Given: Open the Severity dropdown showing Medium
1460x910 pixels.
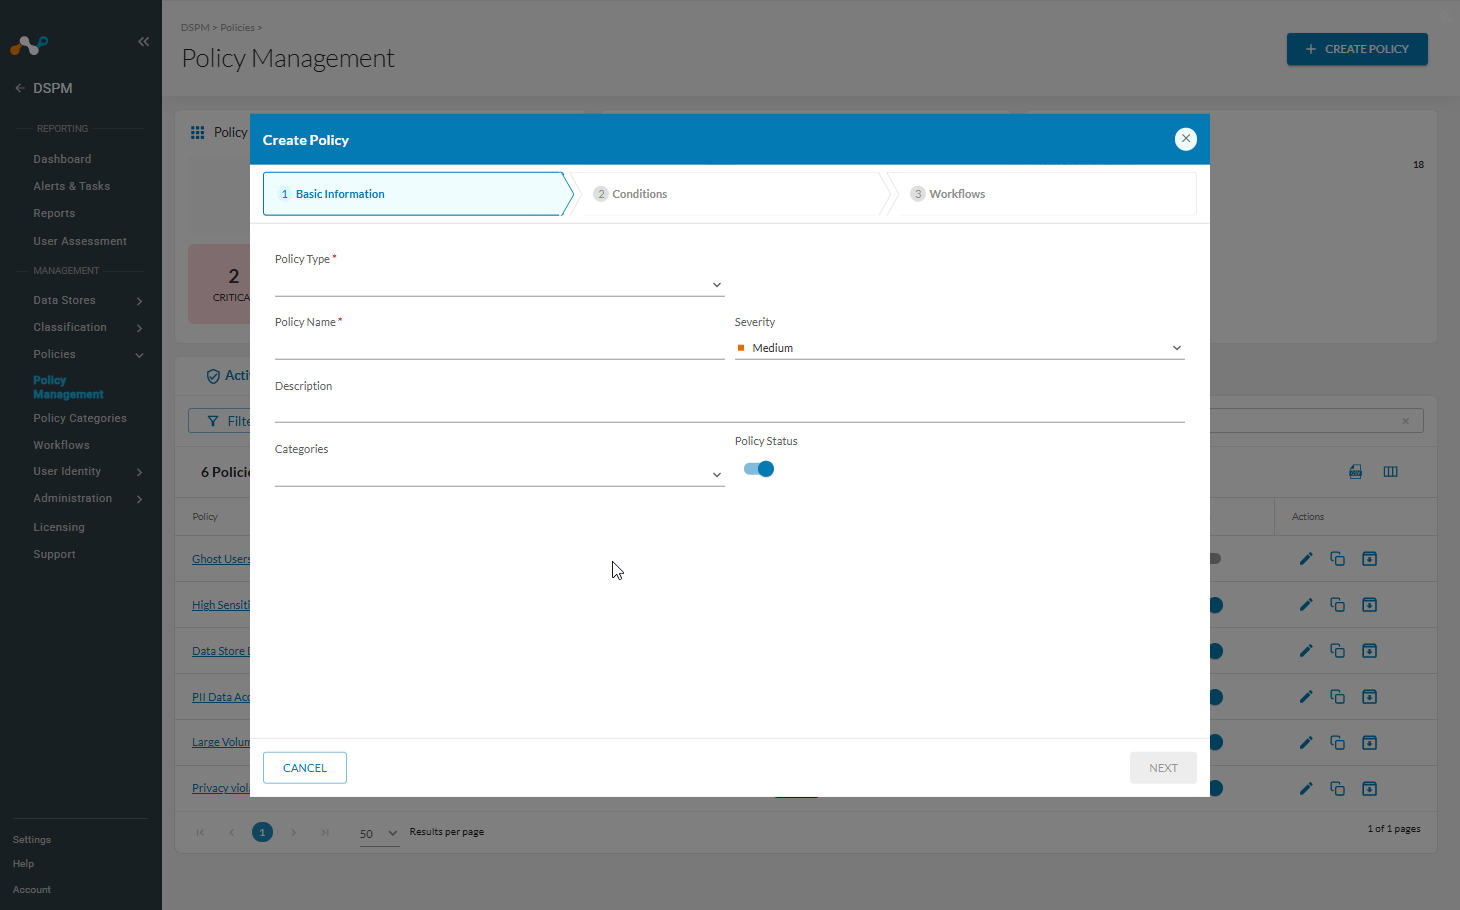Looking at the screenshot, I should pos(960,348).
